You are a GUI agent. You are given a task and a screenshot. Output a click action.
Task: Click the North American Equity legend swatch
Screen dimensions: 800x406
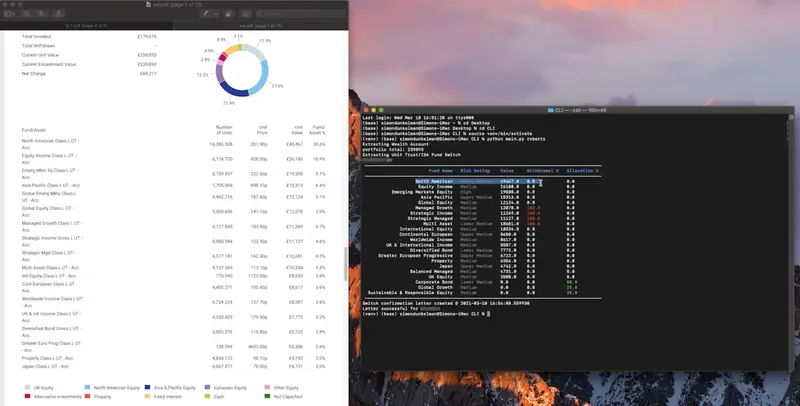click(88, 386)
